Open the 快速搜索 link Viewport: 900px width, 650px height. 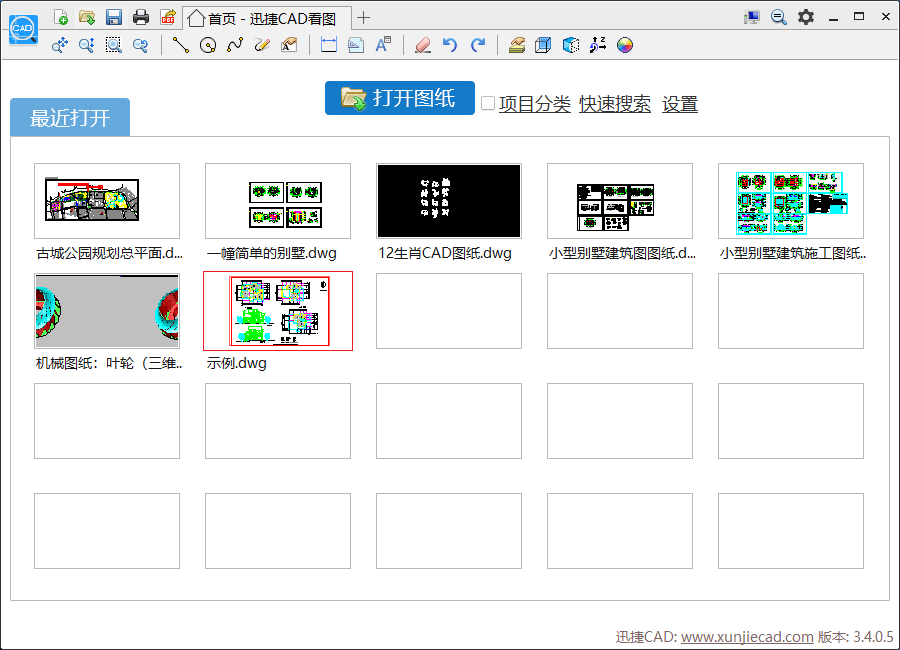615,104
